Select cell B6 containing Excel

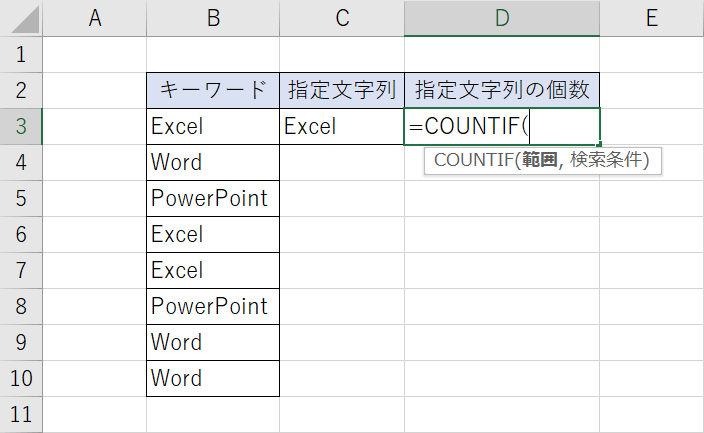pos(213,234)
